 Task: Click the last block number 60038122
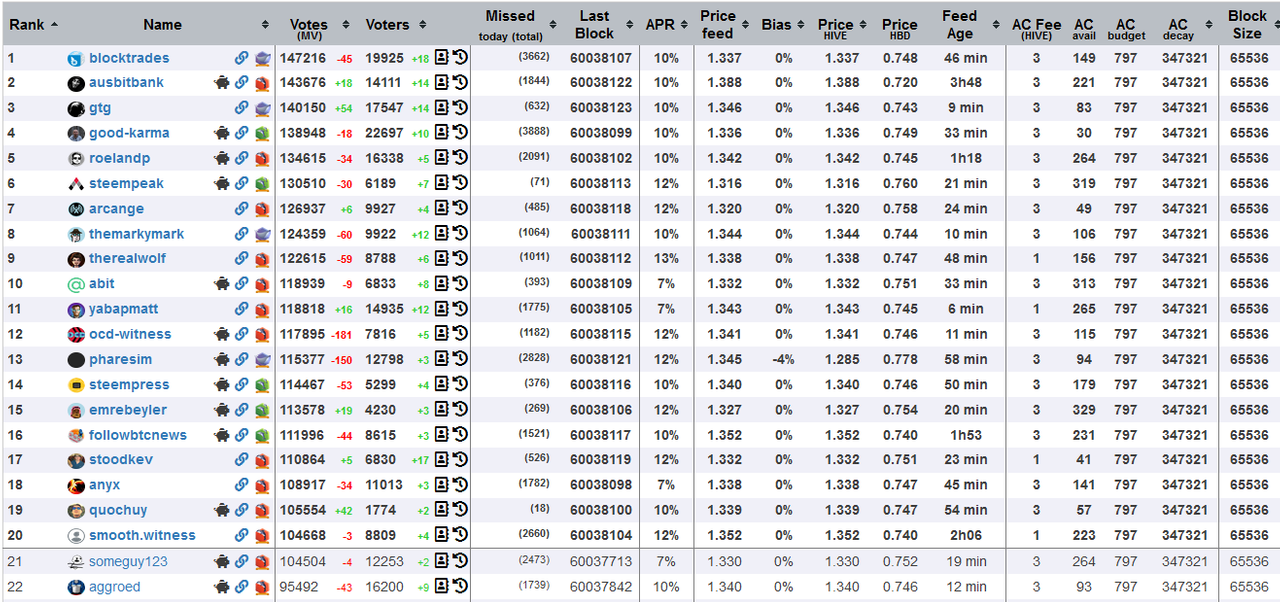click(601, 82)
